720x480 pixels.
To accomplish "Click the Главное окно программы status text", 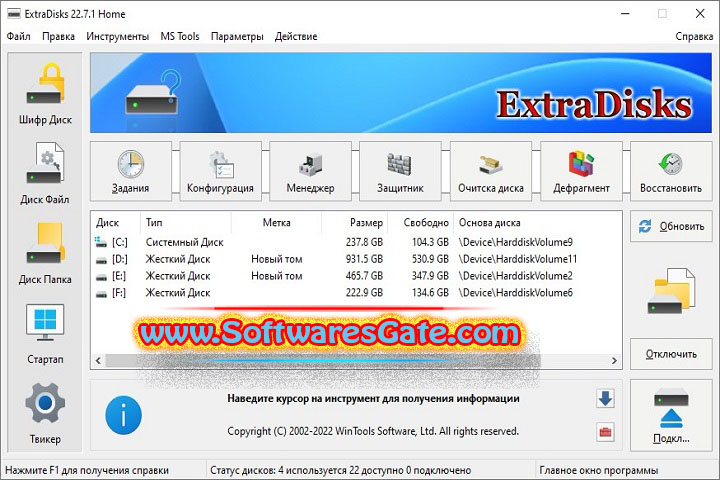I will (599, 470).
